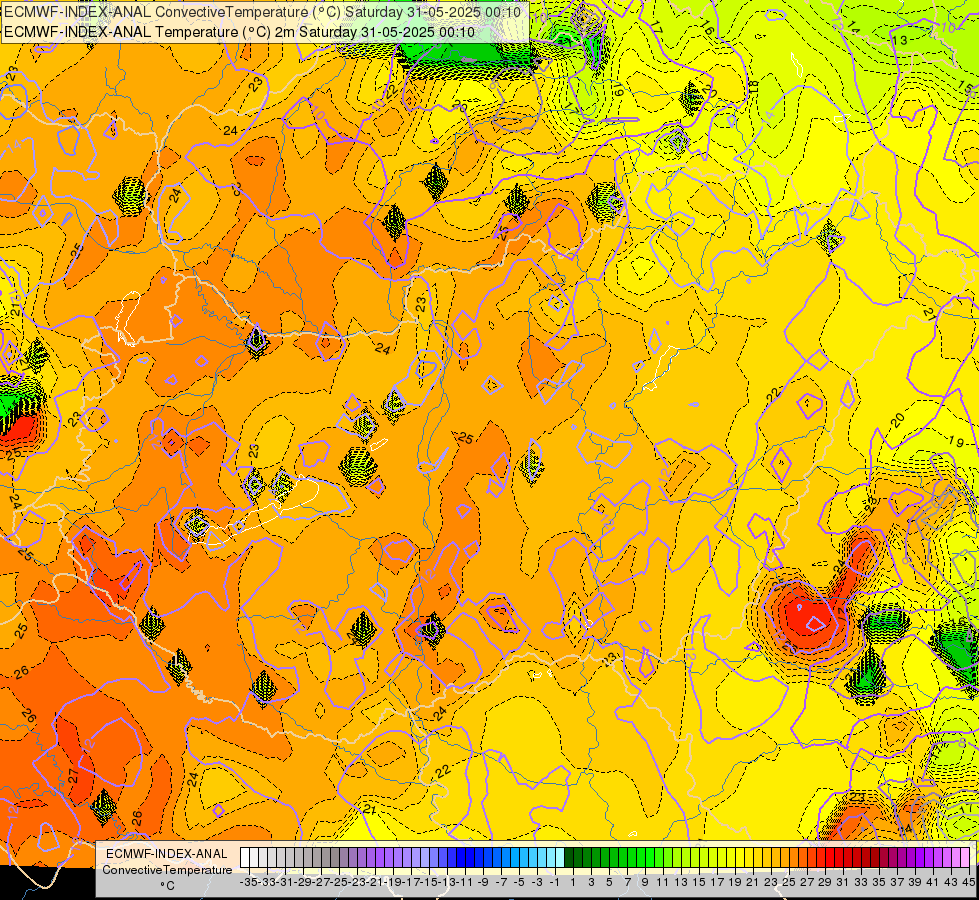The image size is (979, 900).
Task: Click the 45 label on the legend scale
Action: 968,882
